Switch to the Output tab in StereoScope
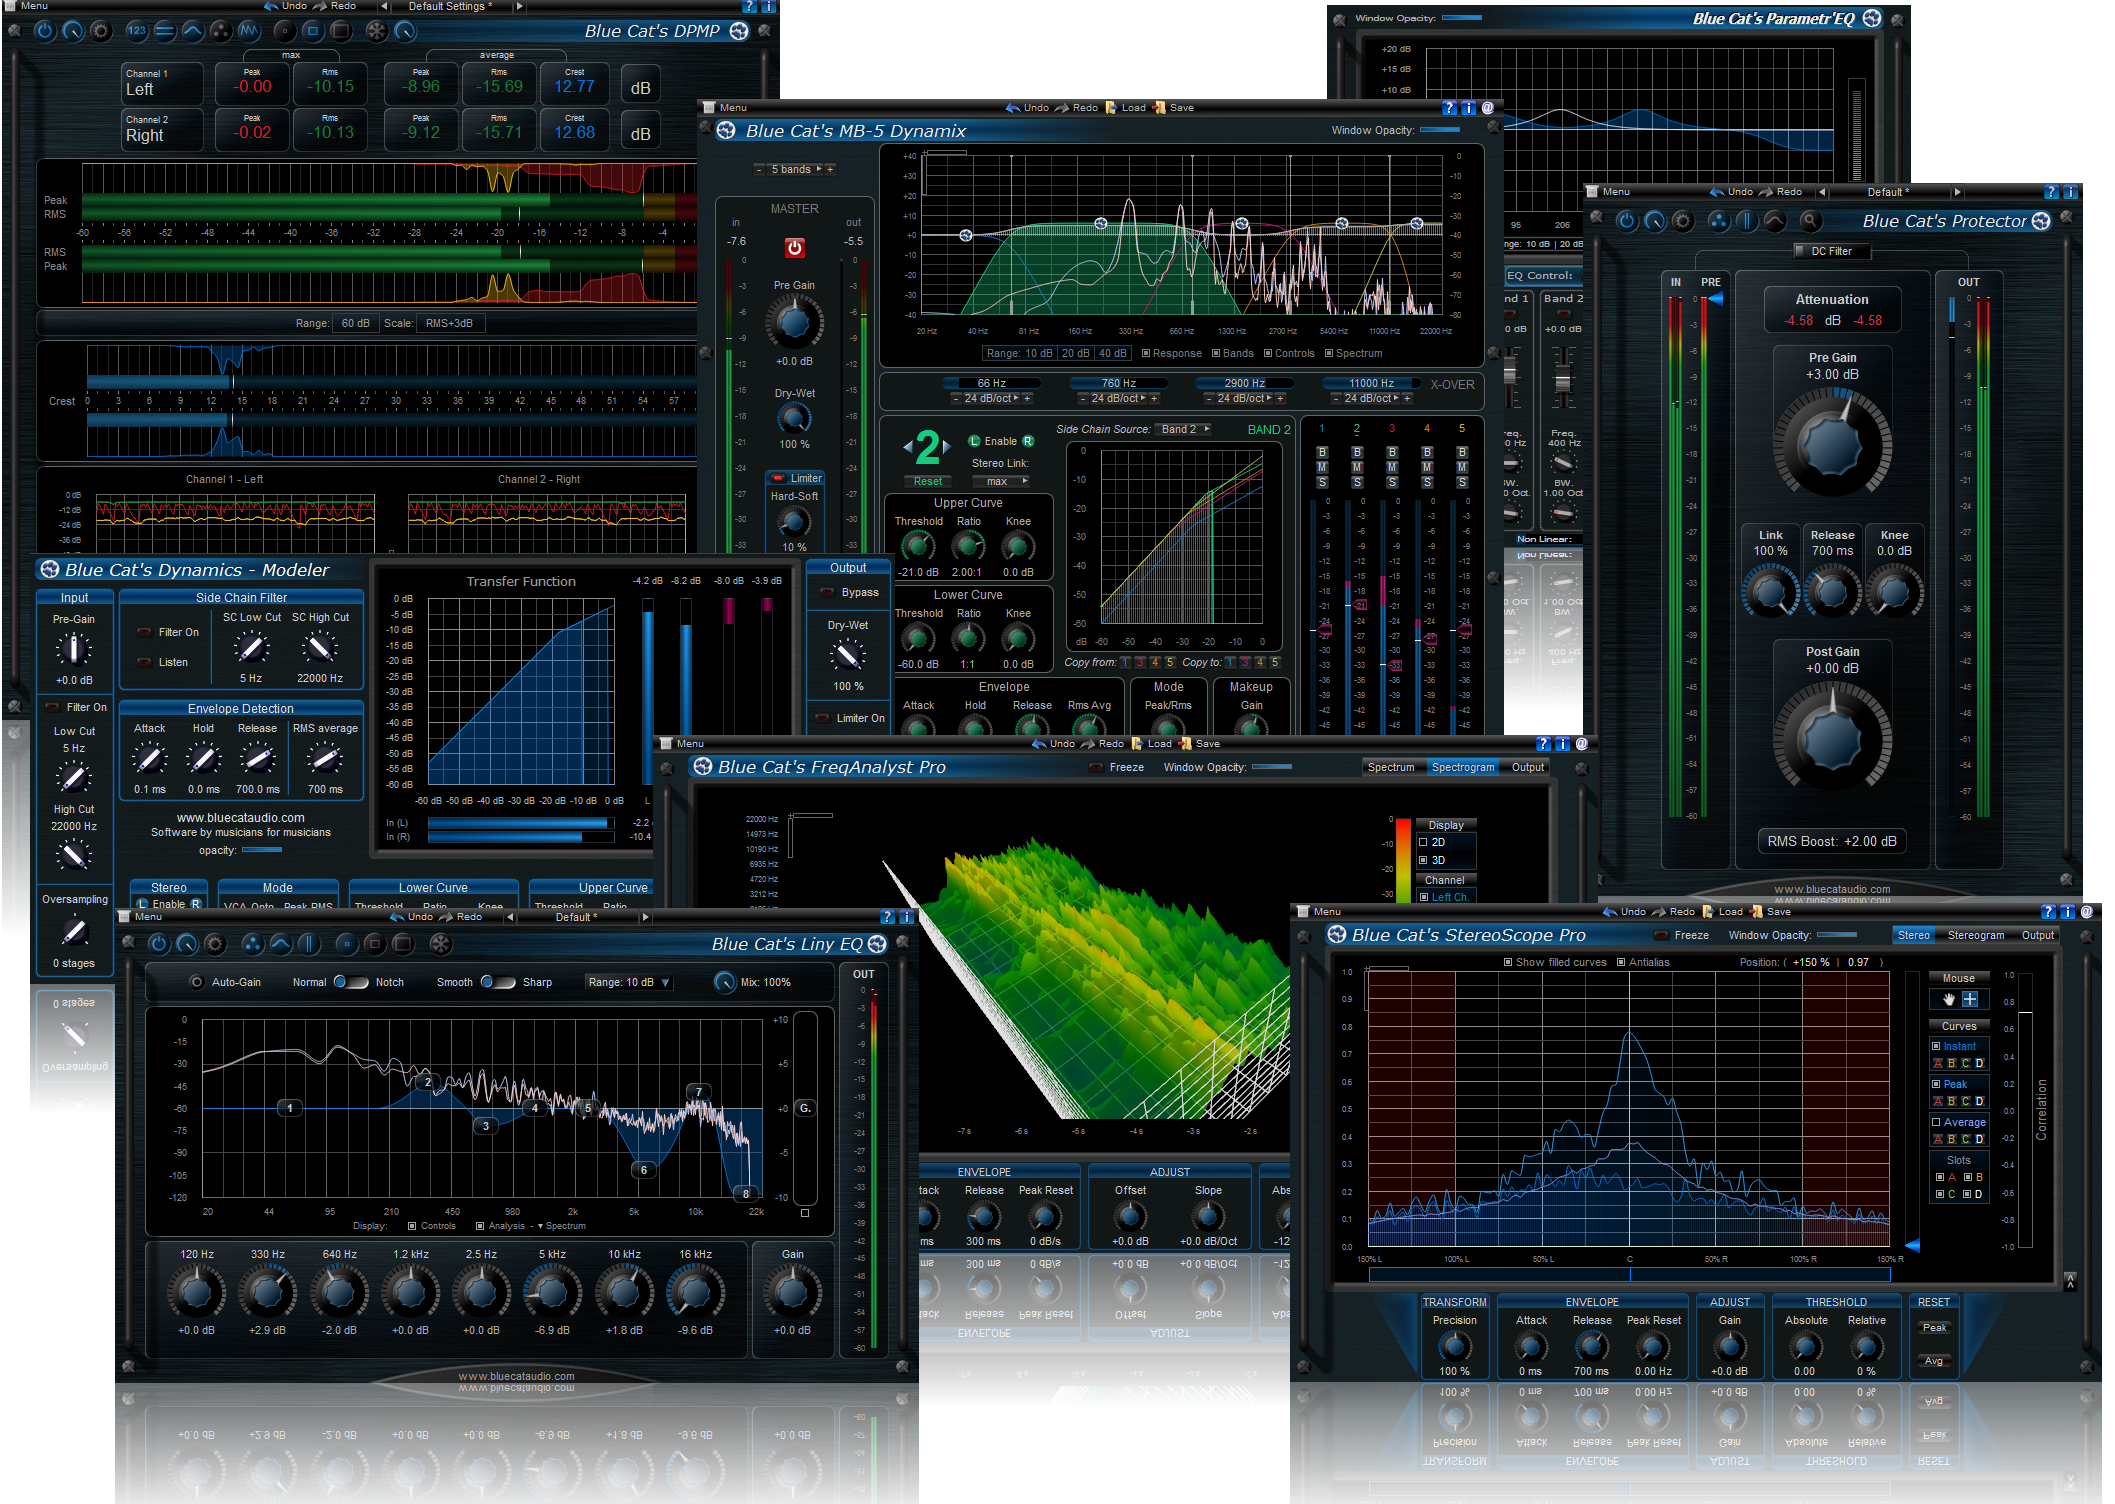The height and width of the screenshot is (1504, 2115). click(x=2038, y=935)
